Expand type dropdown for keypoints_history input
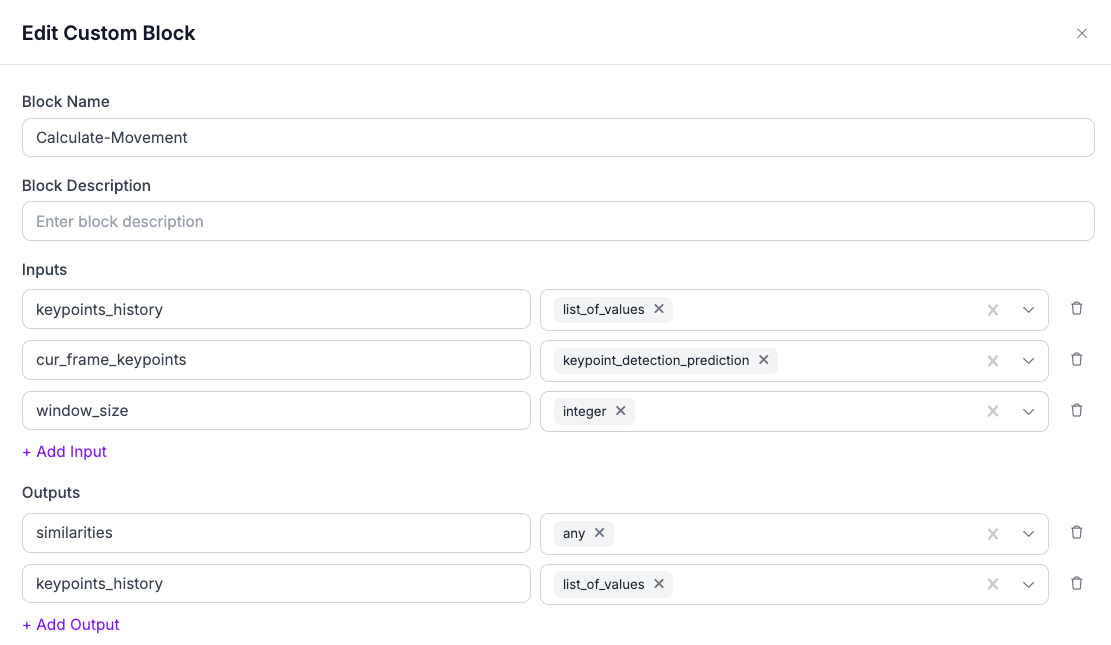1111x645 pixels. click(1028, 310)
